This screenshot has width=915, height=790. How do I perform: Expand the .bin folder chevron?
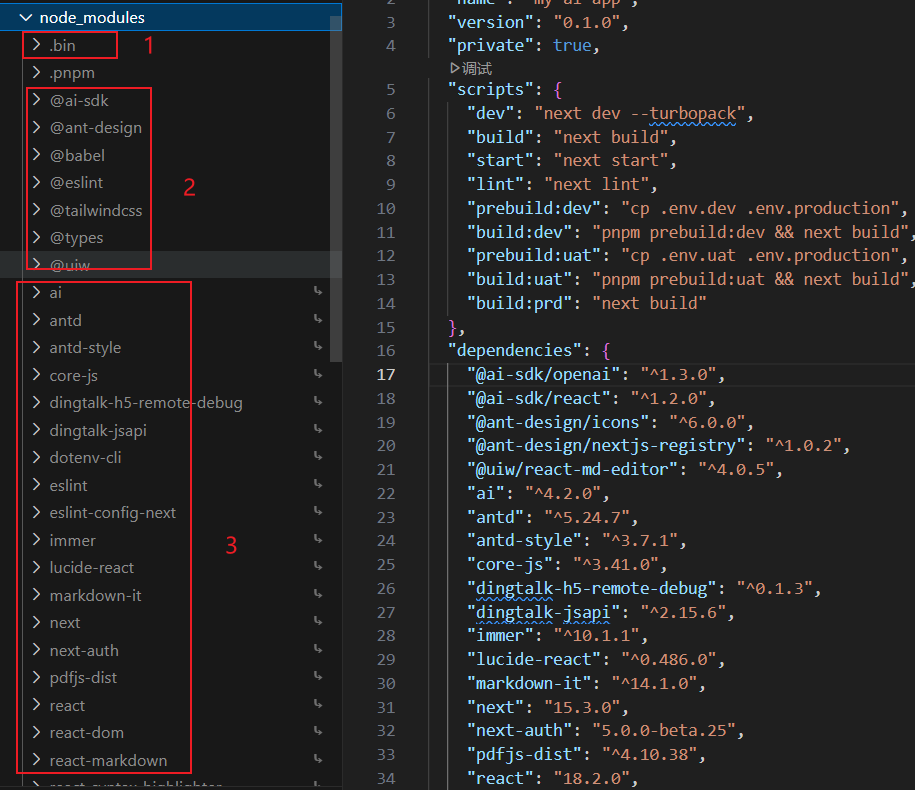tap(36, 45)
